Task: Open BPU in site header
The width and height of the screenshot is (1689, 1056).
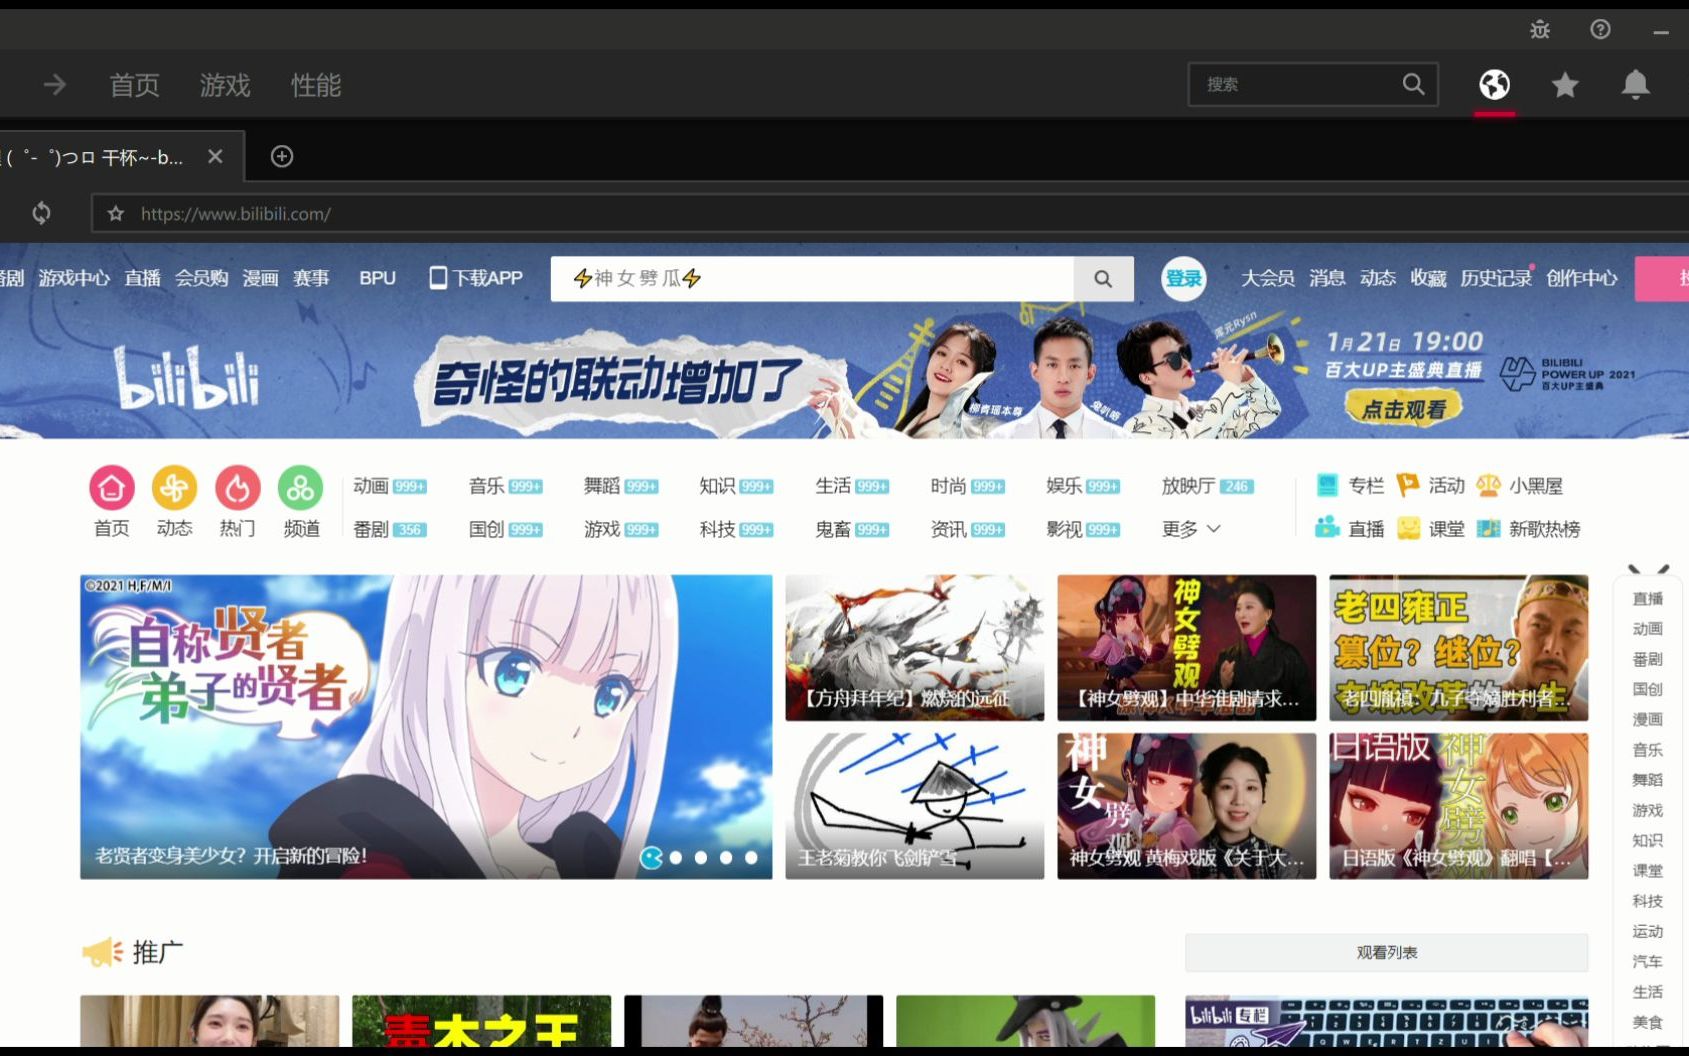Action: (x=378, y=278)
